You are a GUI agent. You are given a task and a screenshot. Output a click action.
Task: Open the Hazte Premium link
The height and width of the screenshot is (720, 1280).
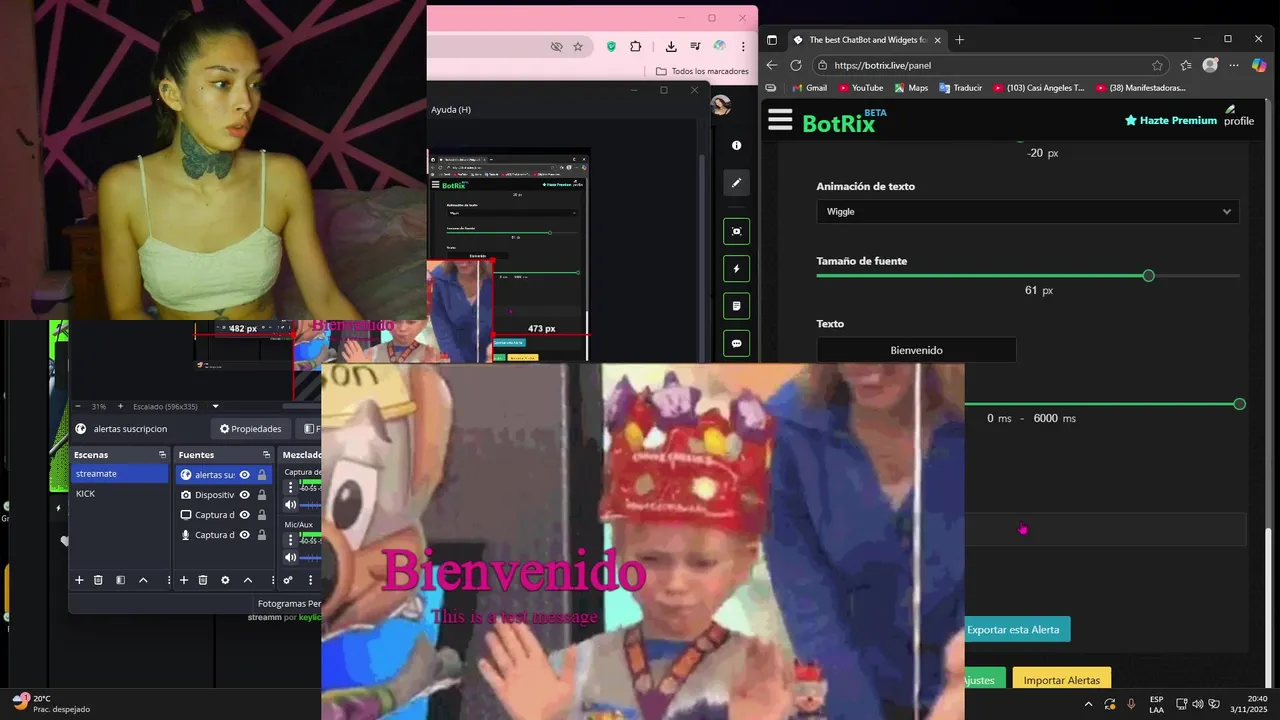coord(1171,120)
